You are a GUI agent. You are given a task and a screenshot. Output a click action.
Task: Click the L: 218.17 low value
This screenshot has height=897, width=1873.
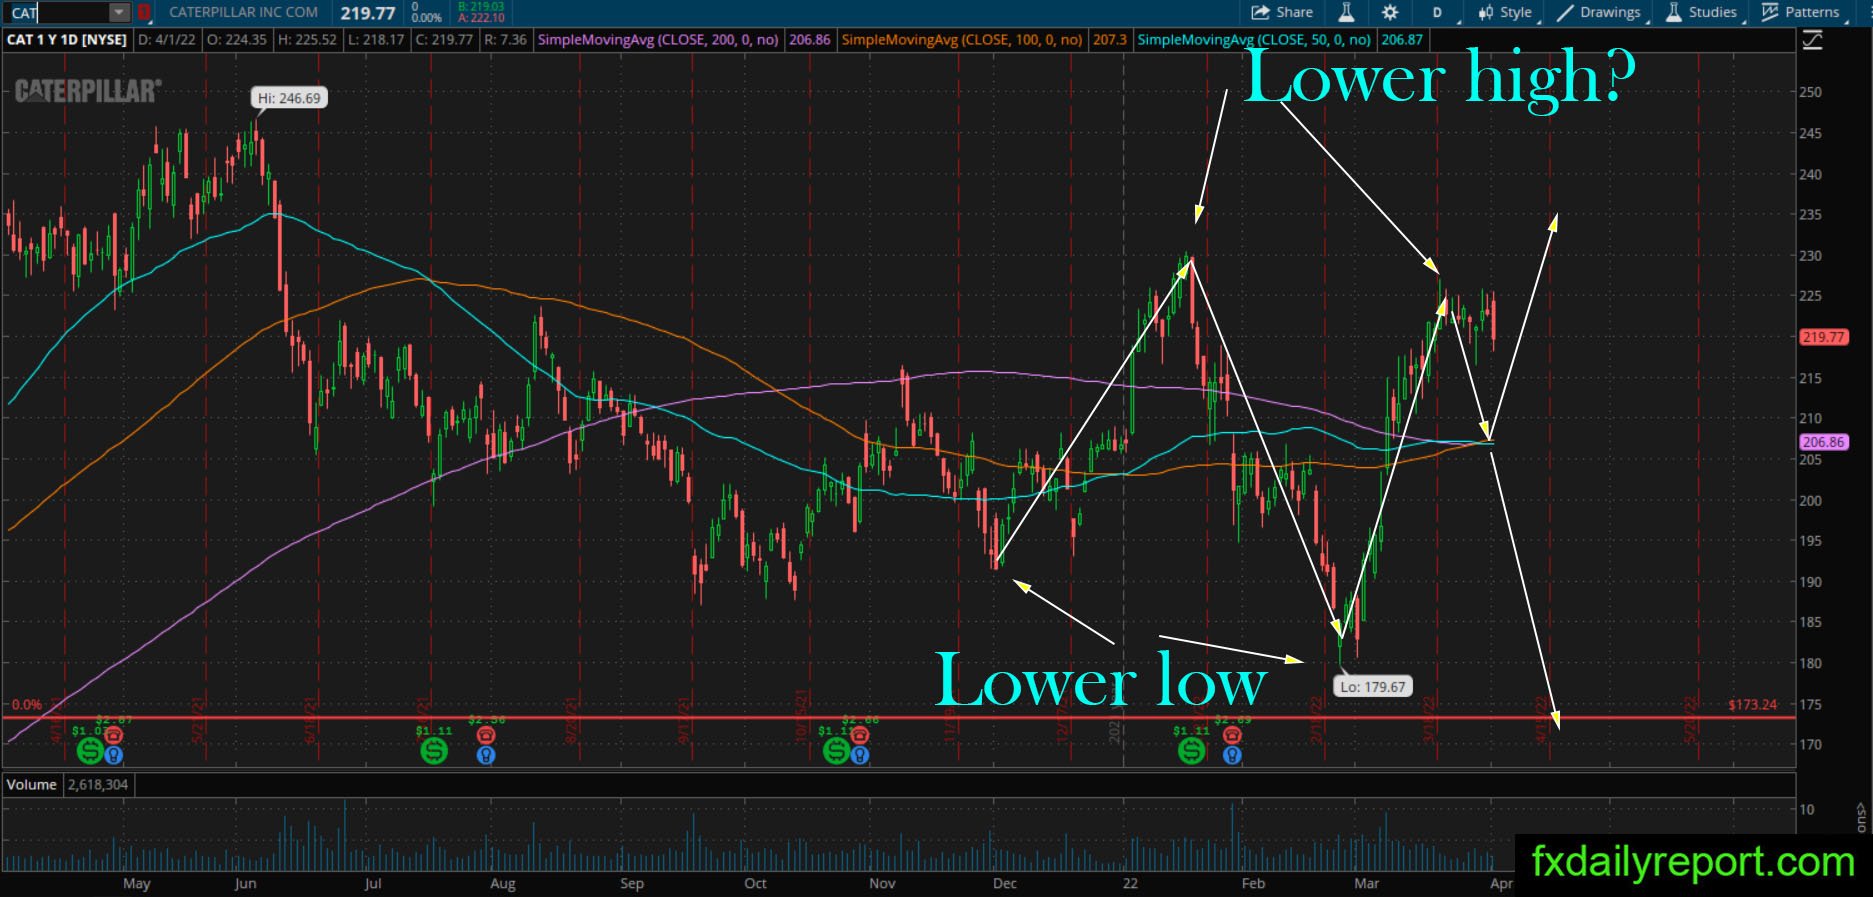pos(376,40)
